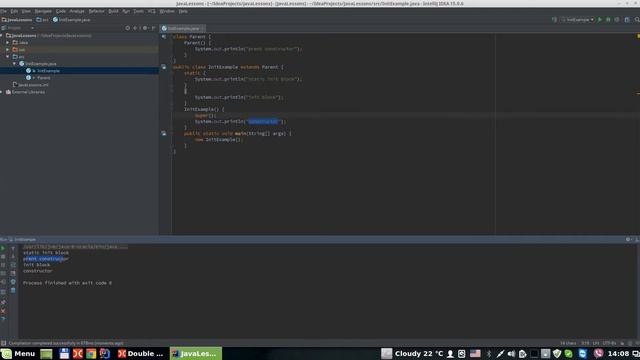Expand the out folder
The height and width of the screenshot is (360, 640).
(8, 49)
